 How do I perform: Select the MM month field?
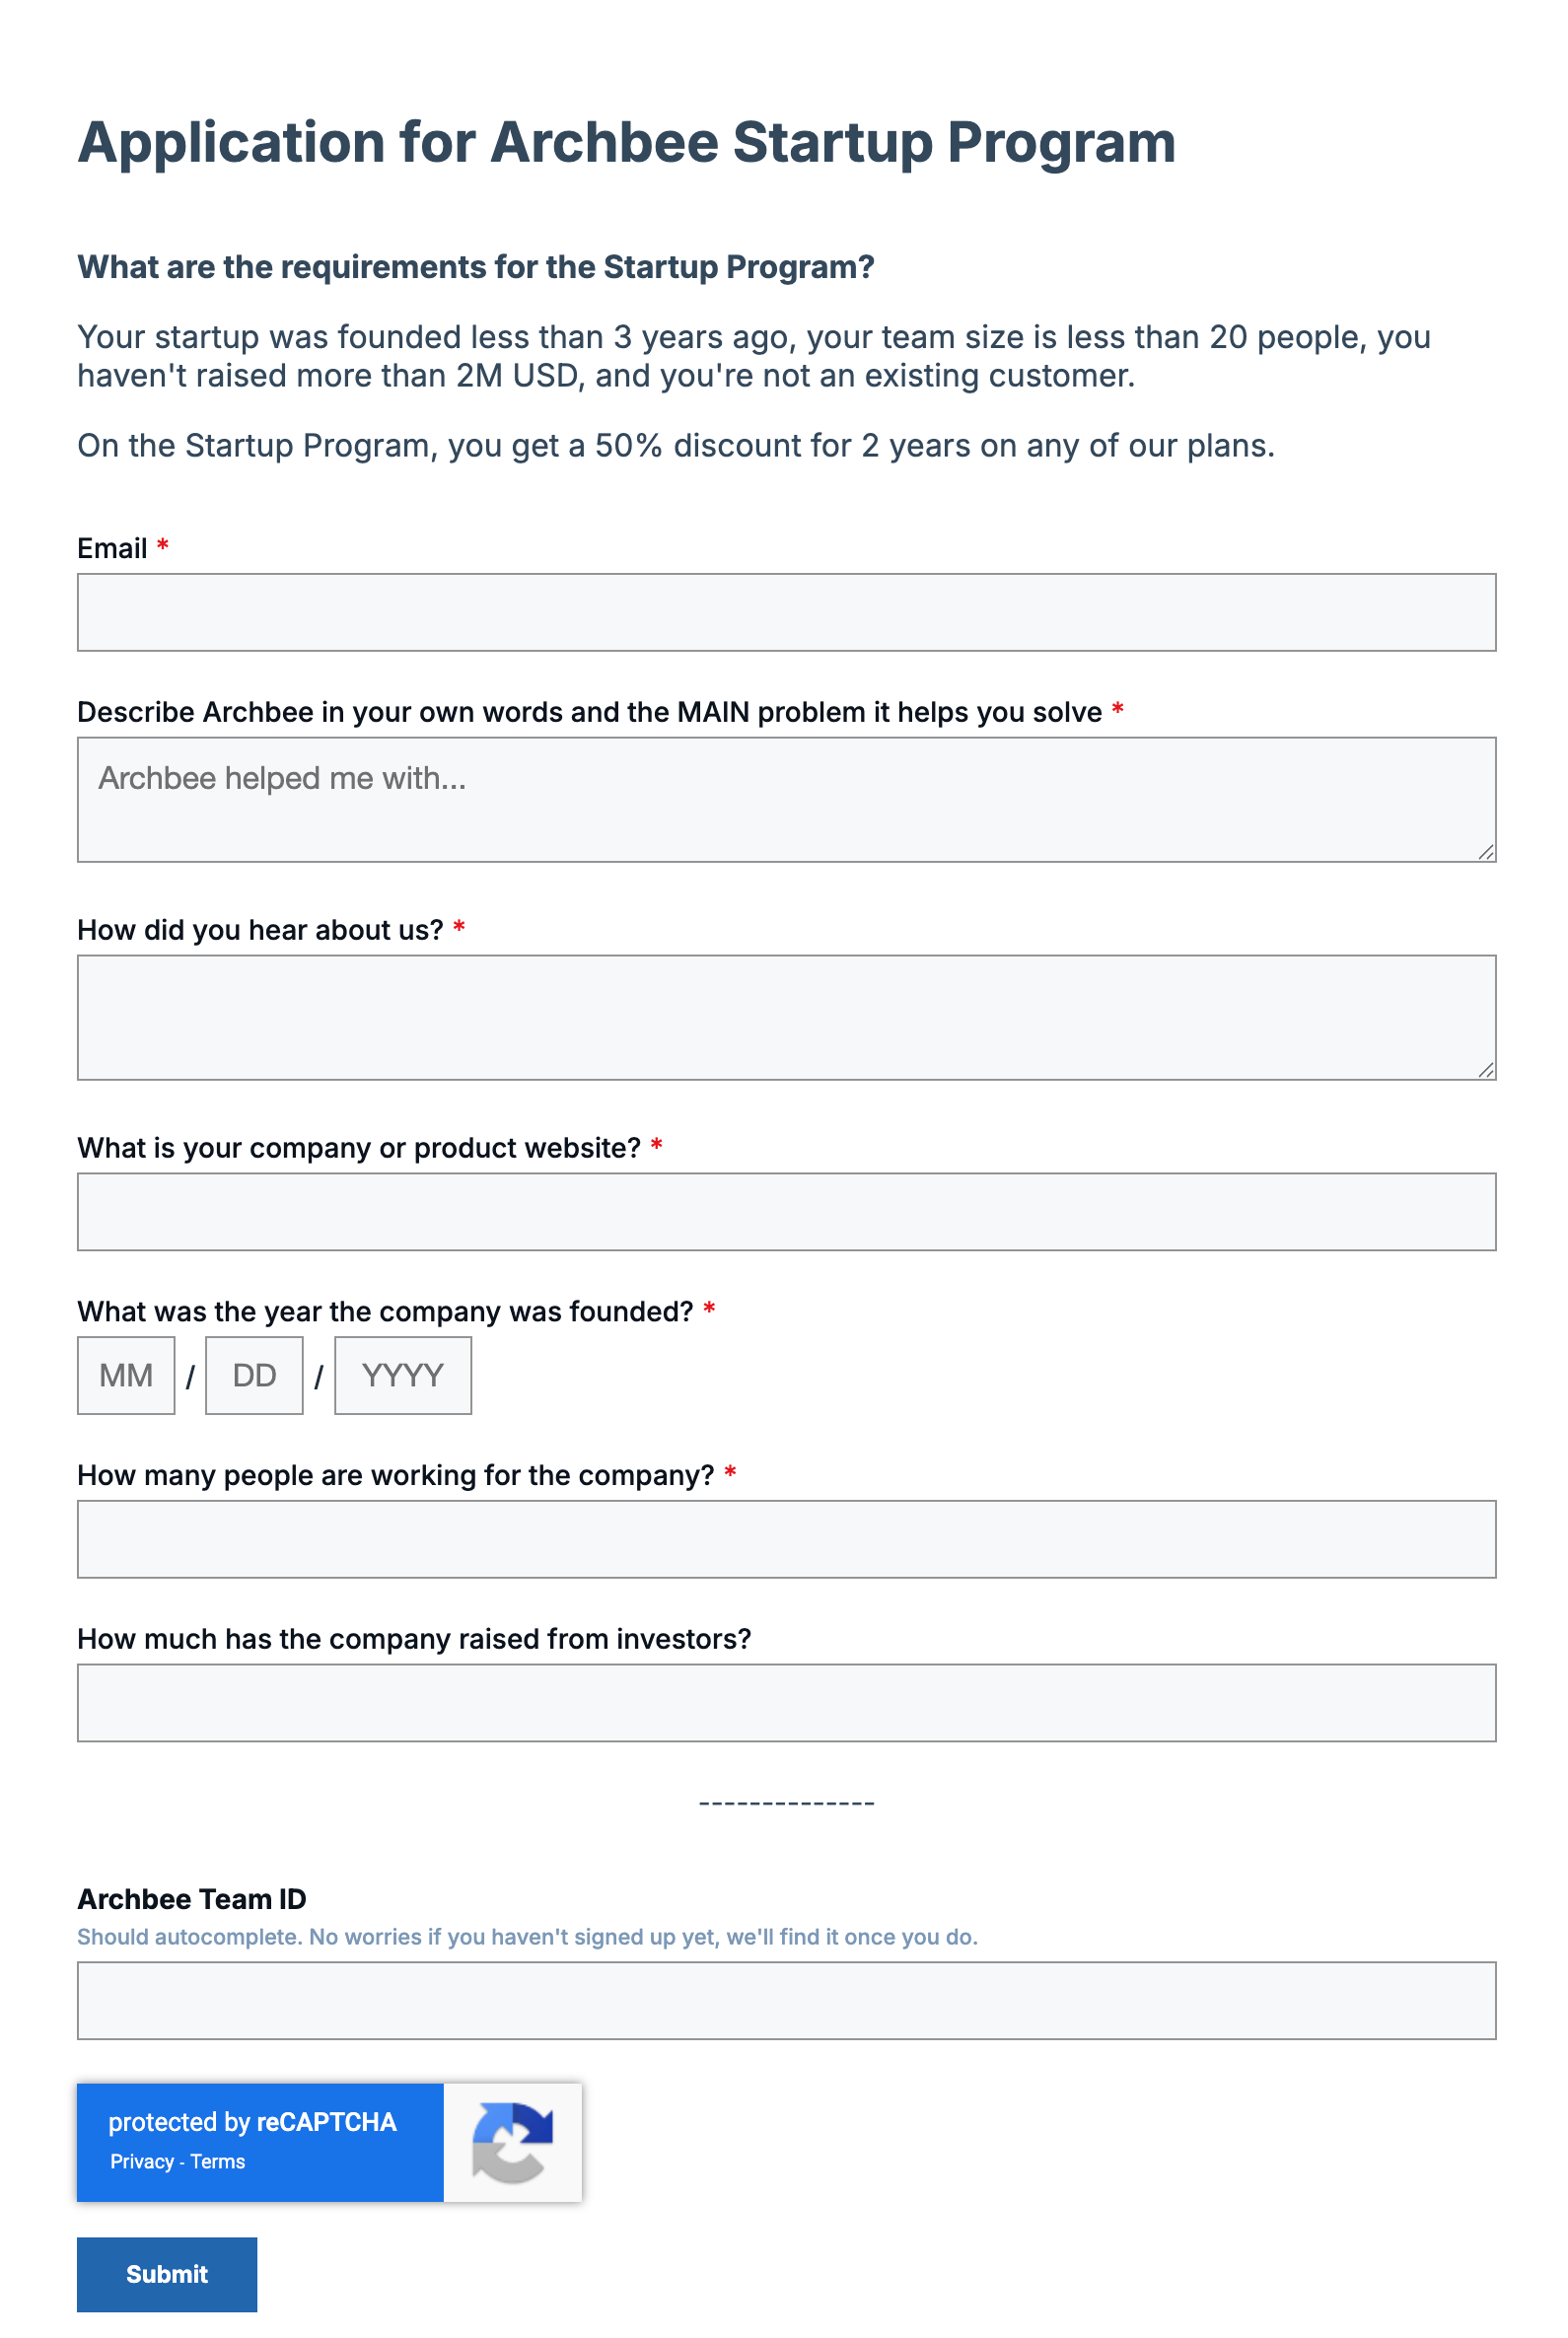tap(125, 1375)
